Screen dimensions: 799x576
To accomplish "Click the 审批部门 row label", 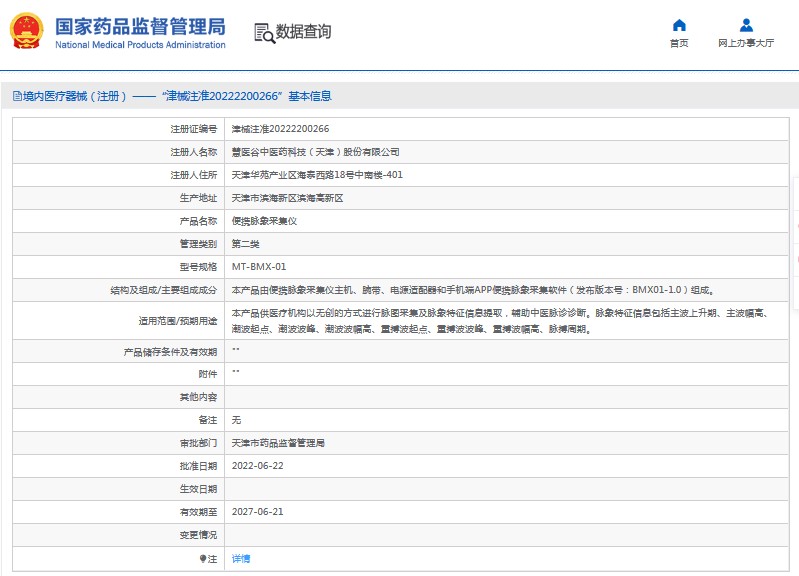I will pyautogui.click(x=198, y=443).
